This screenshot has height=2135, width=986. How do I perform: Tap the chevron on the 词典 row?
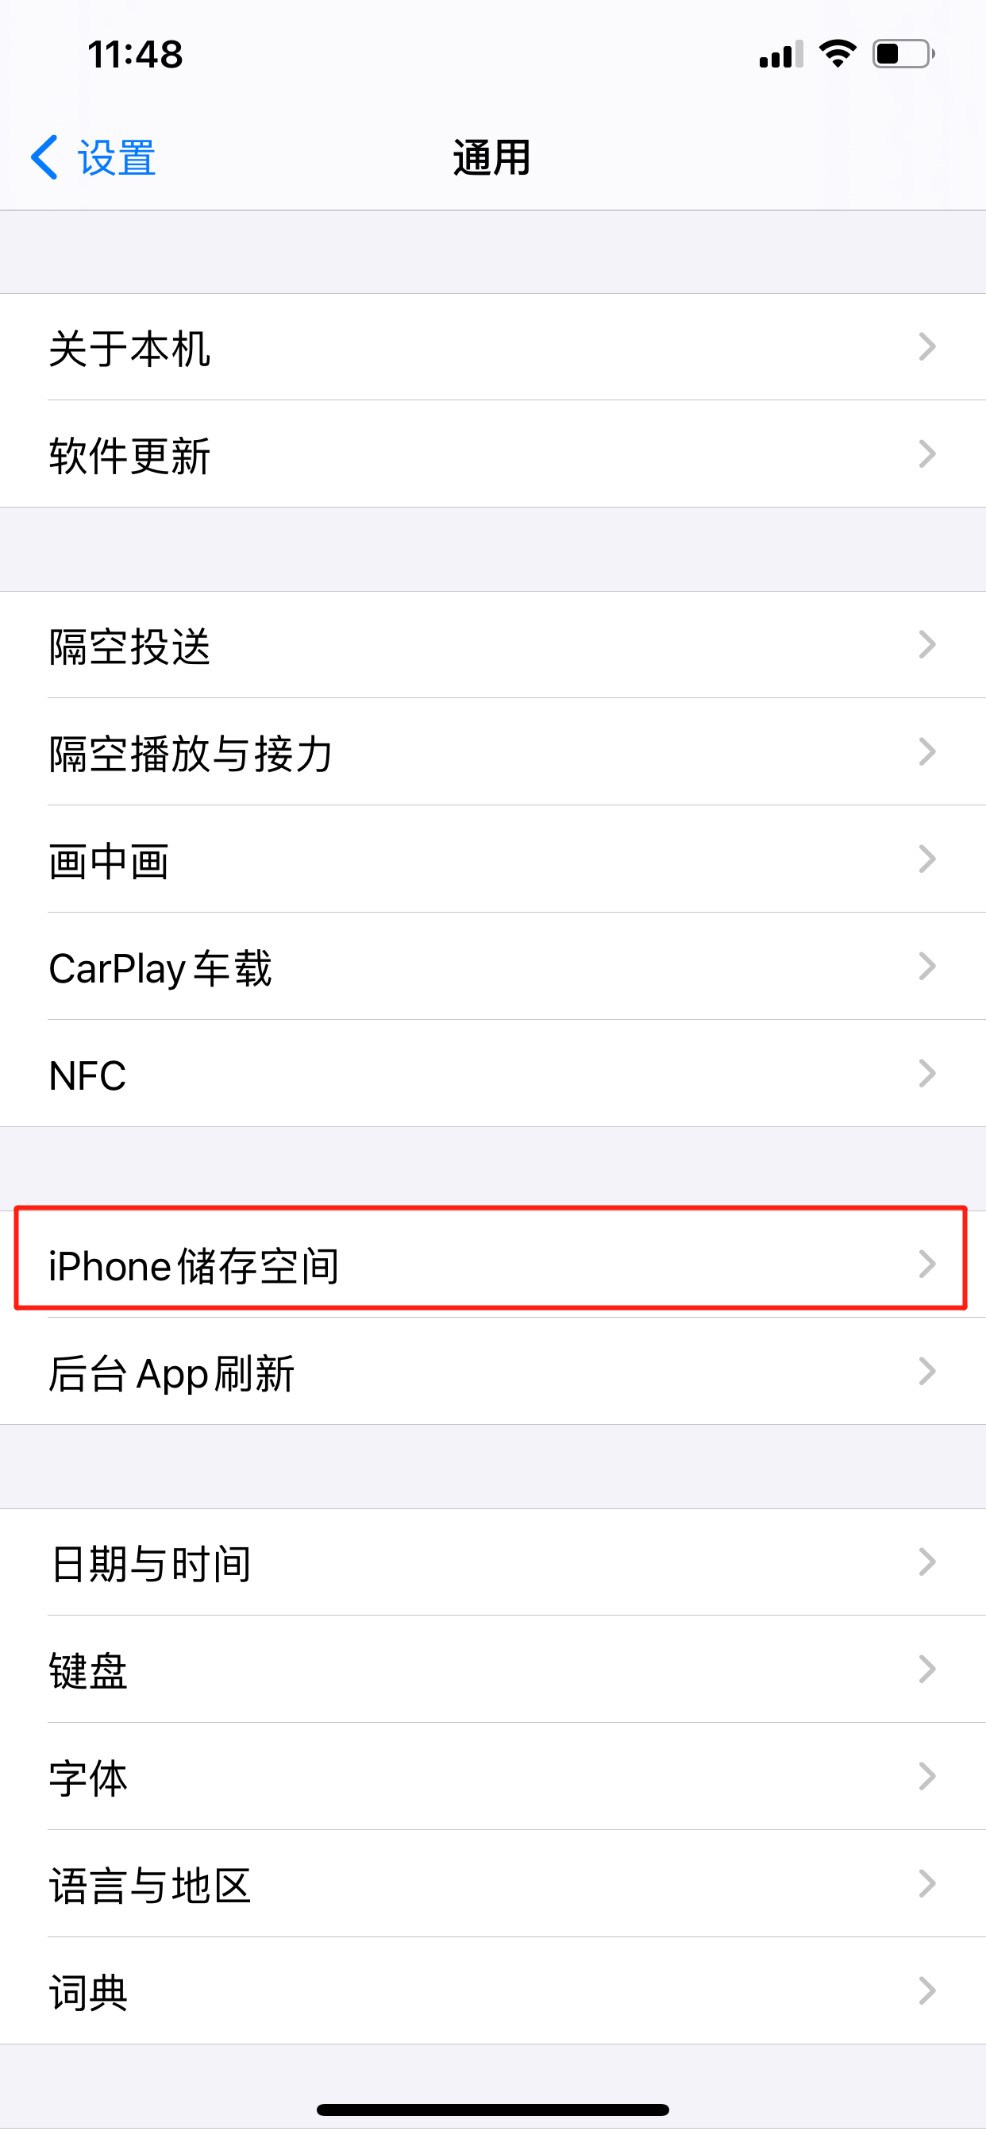tap(927, 1991)
